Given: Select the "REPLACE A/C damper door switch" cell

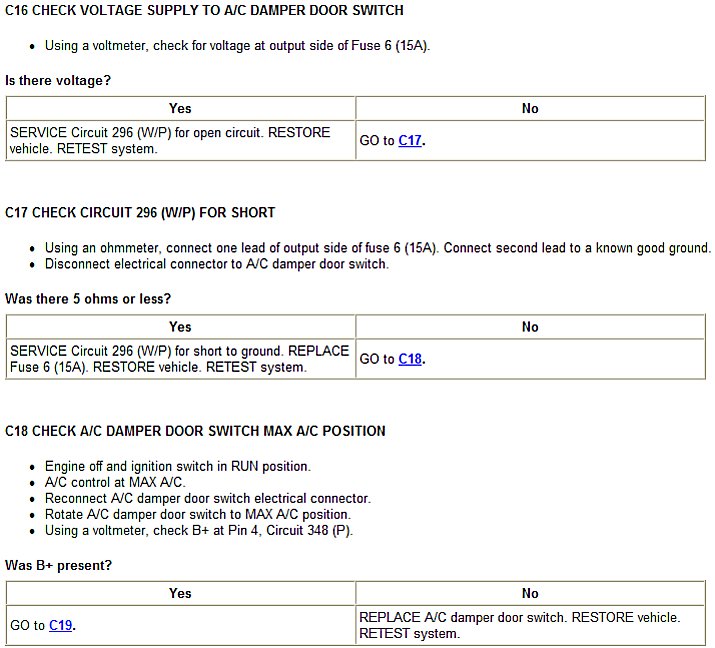Looking at the screenshot, I should tap(519, 626).
